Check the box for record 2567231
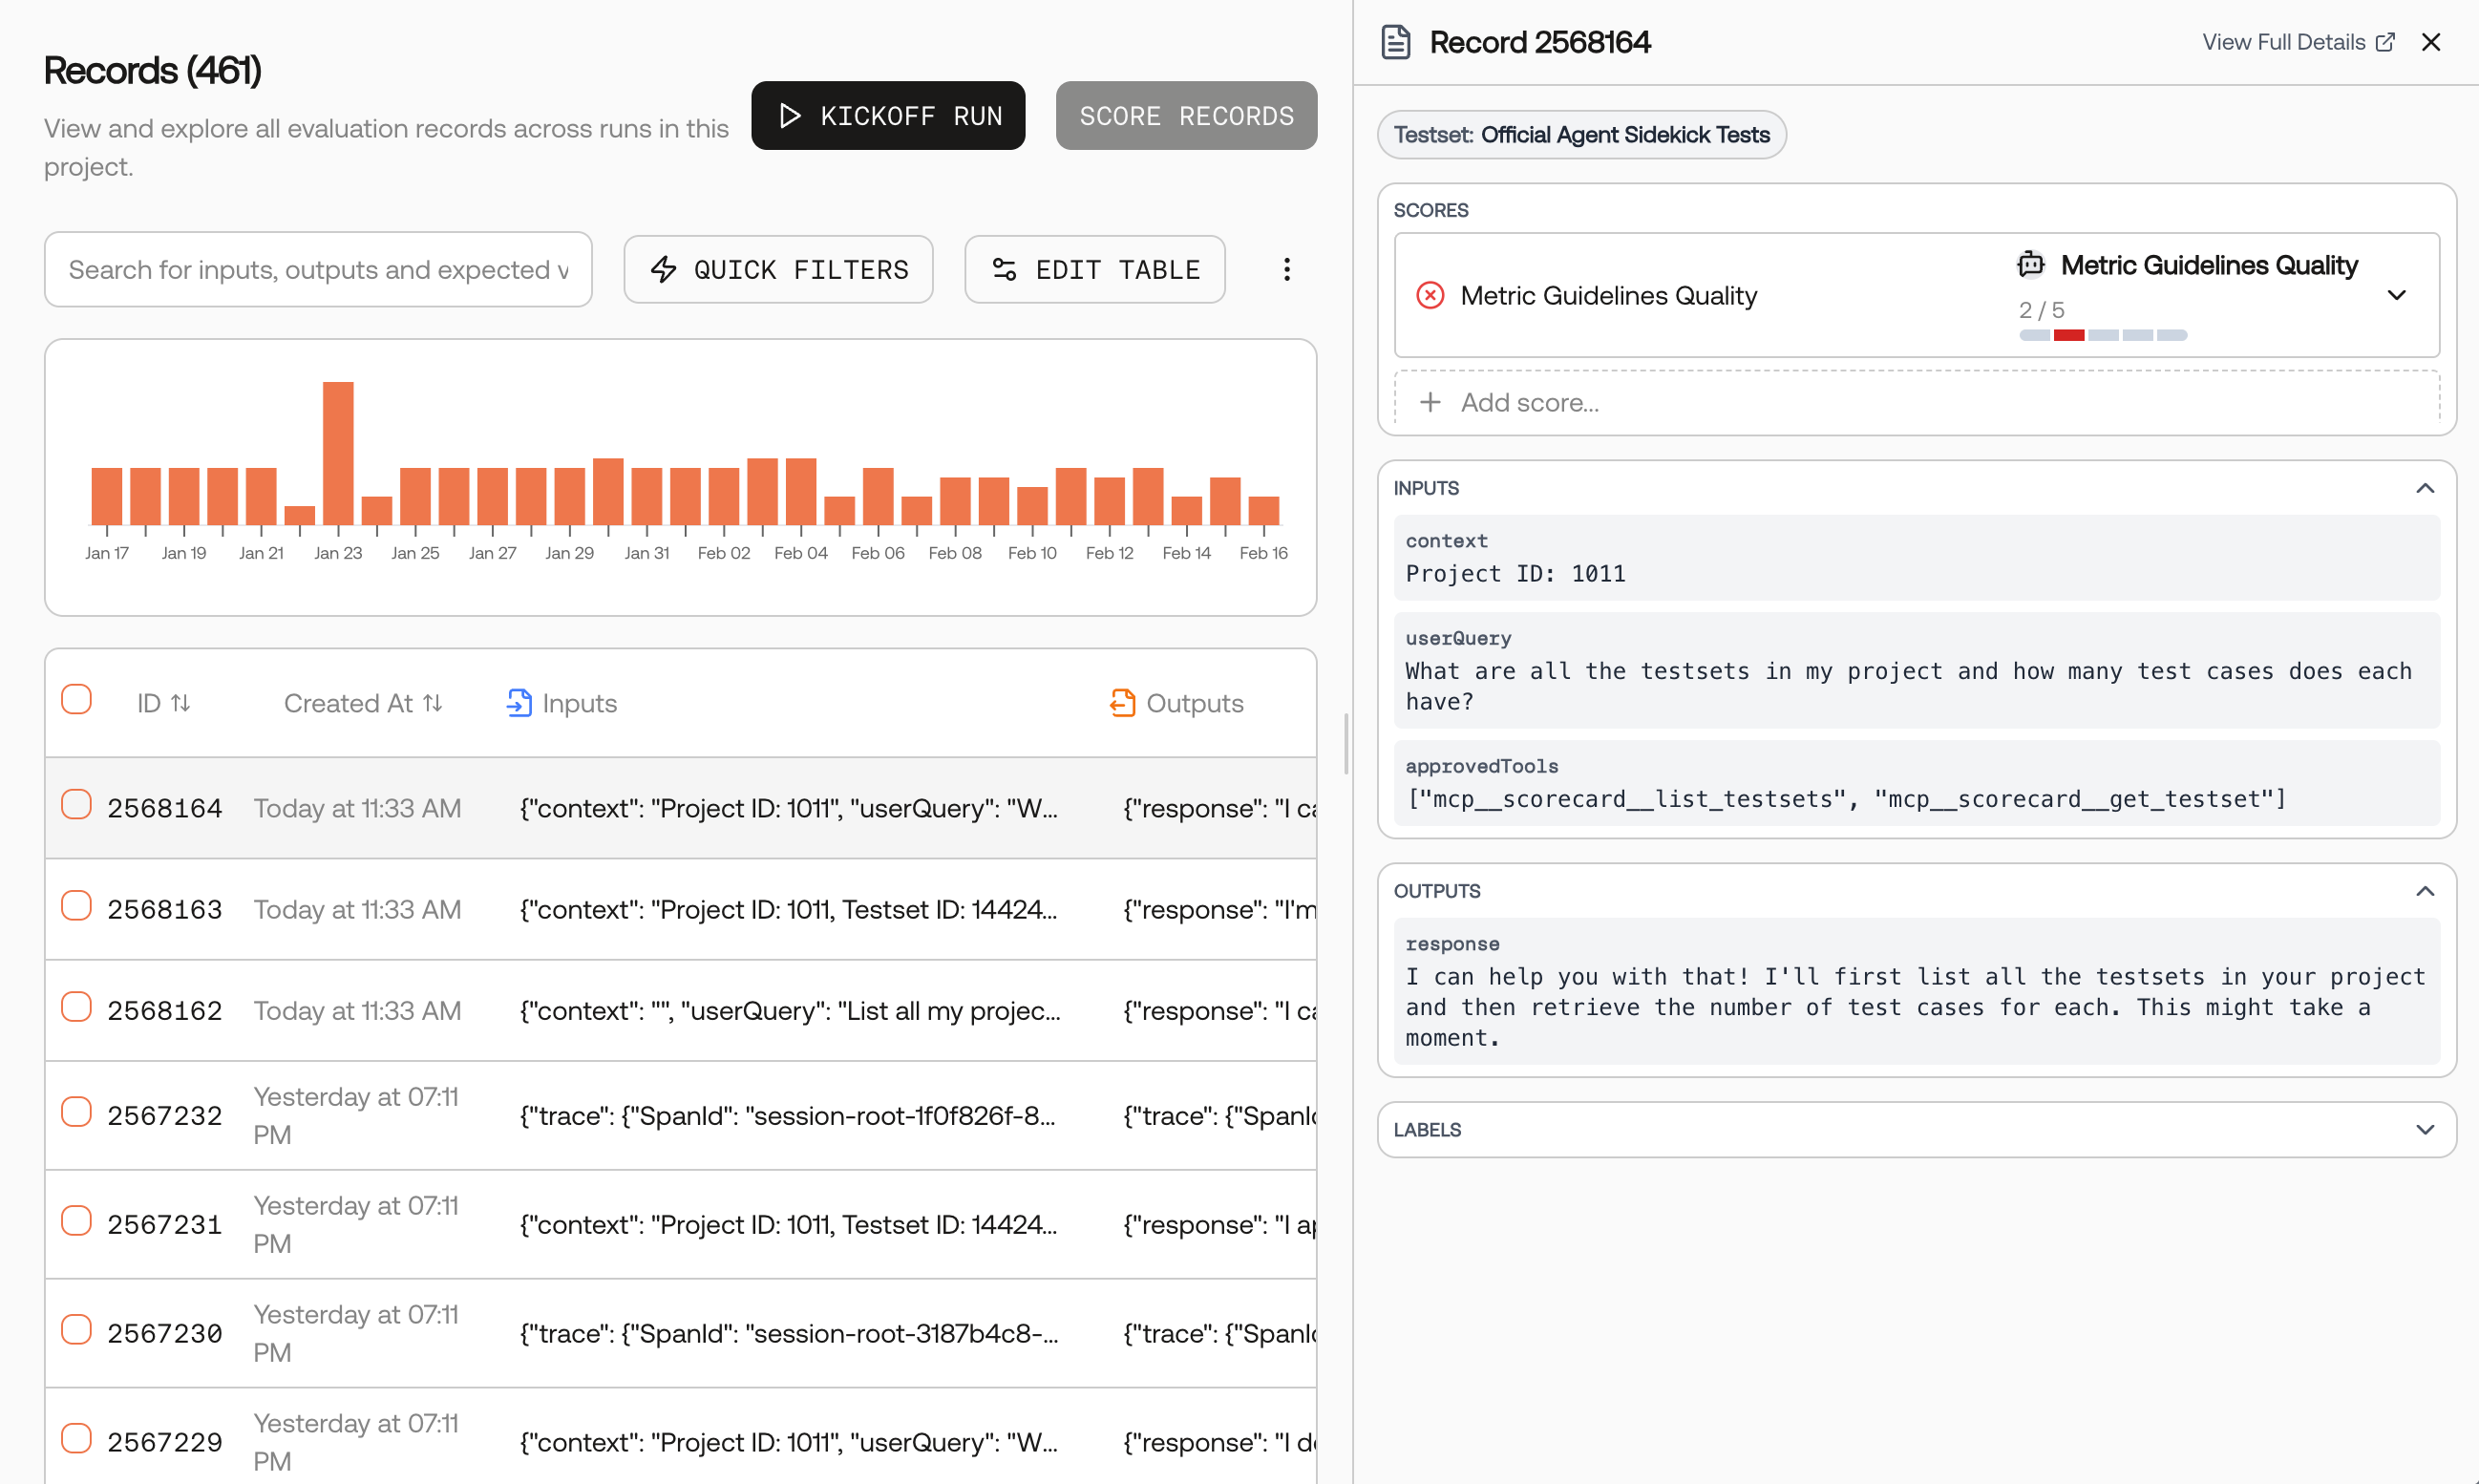 [76, 1220]
